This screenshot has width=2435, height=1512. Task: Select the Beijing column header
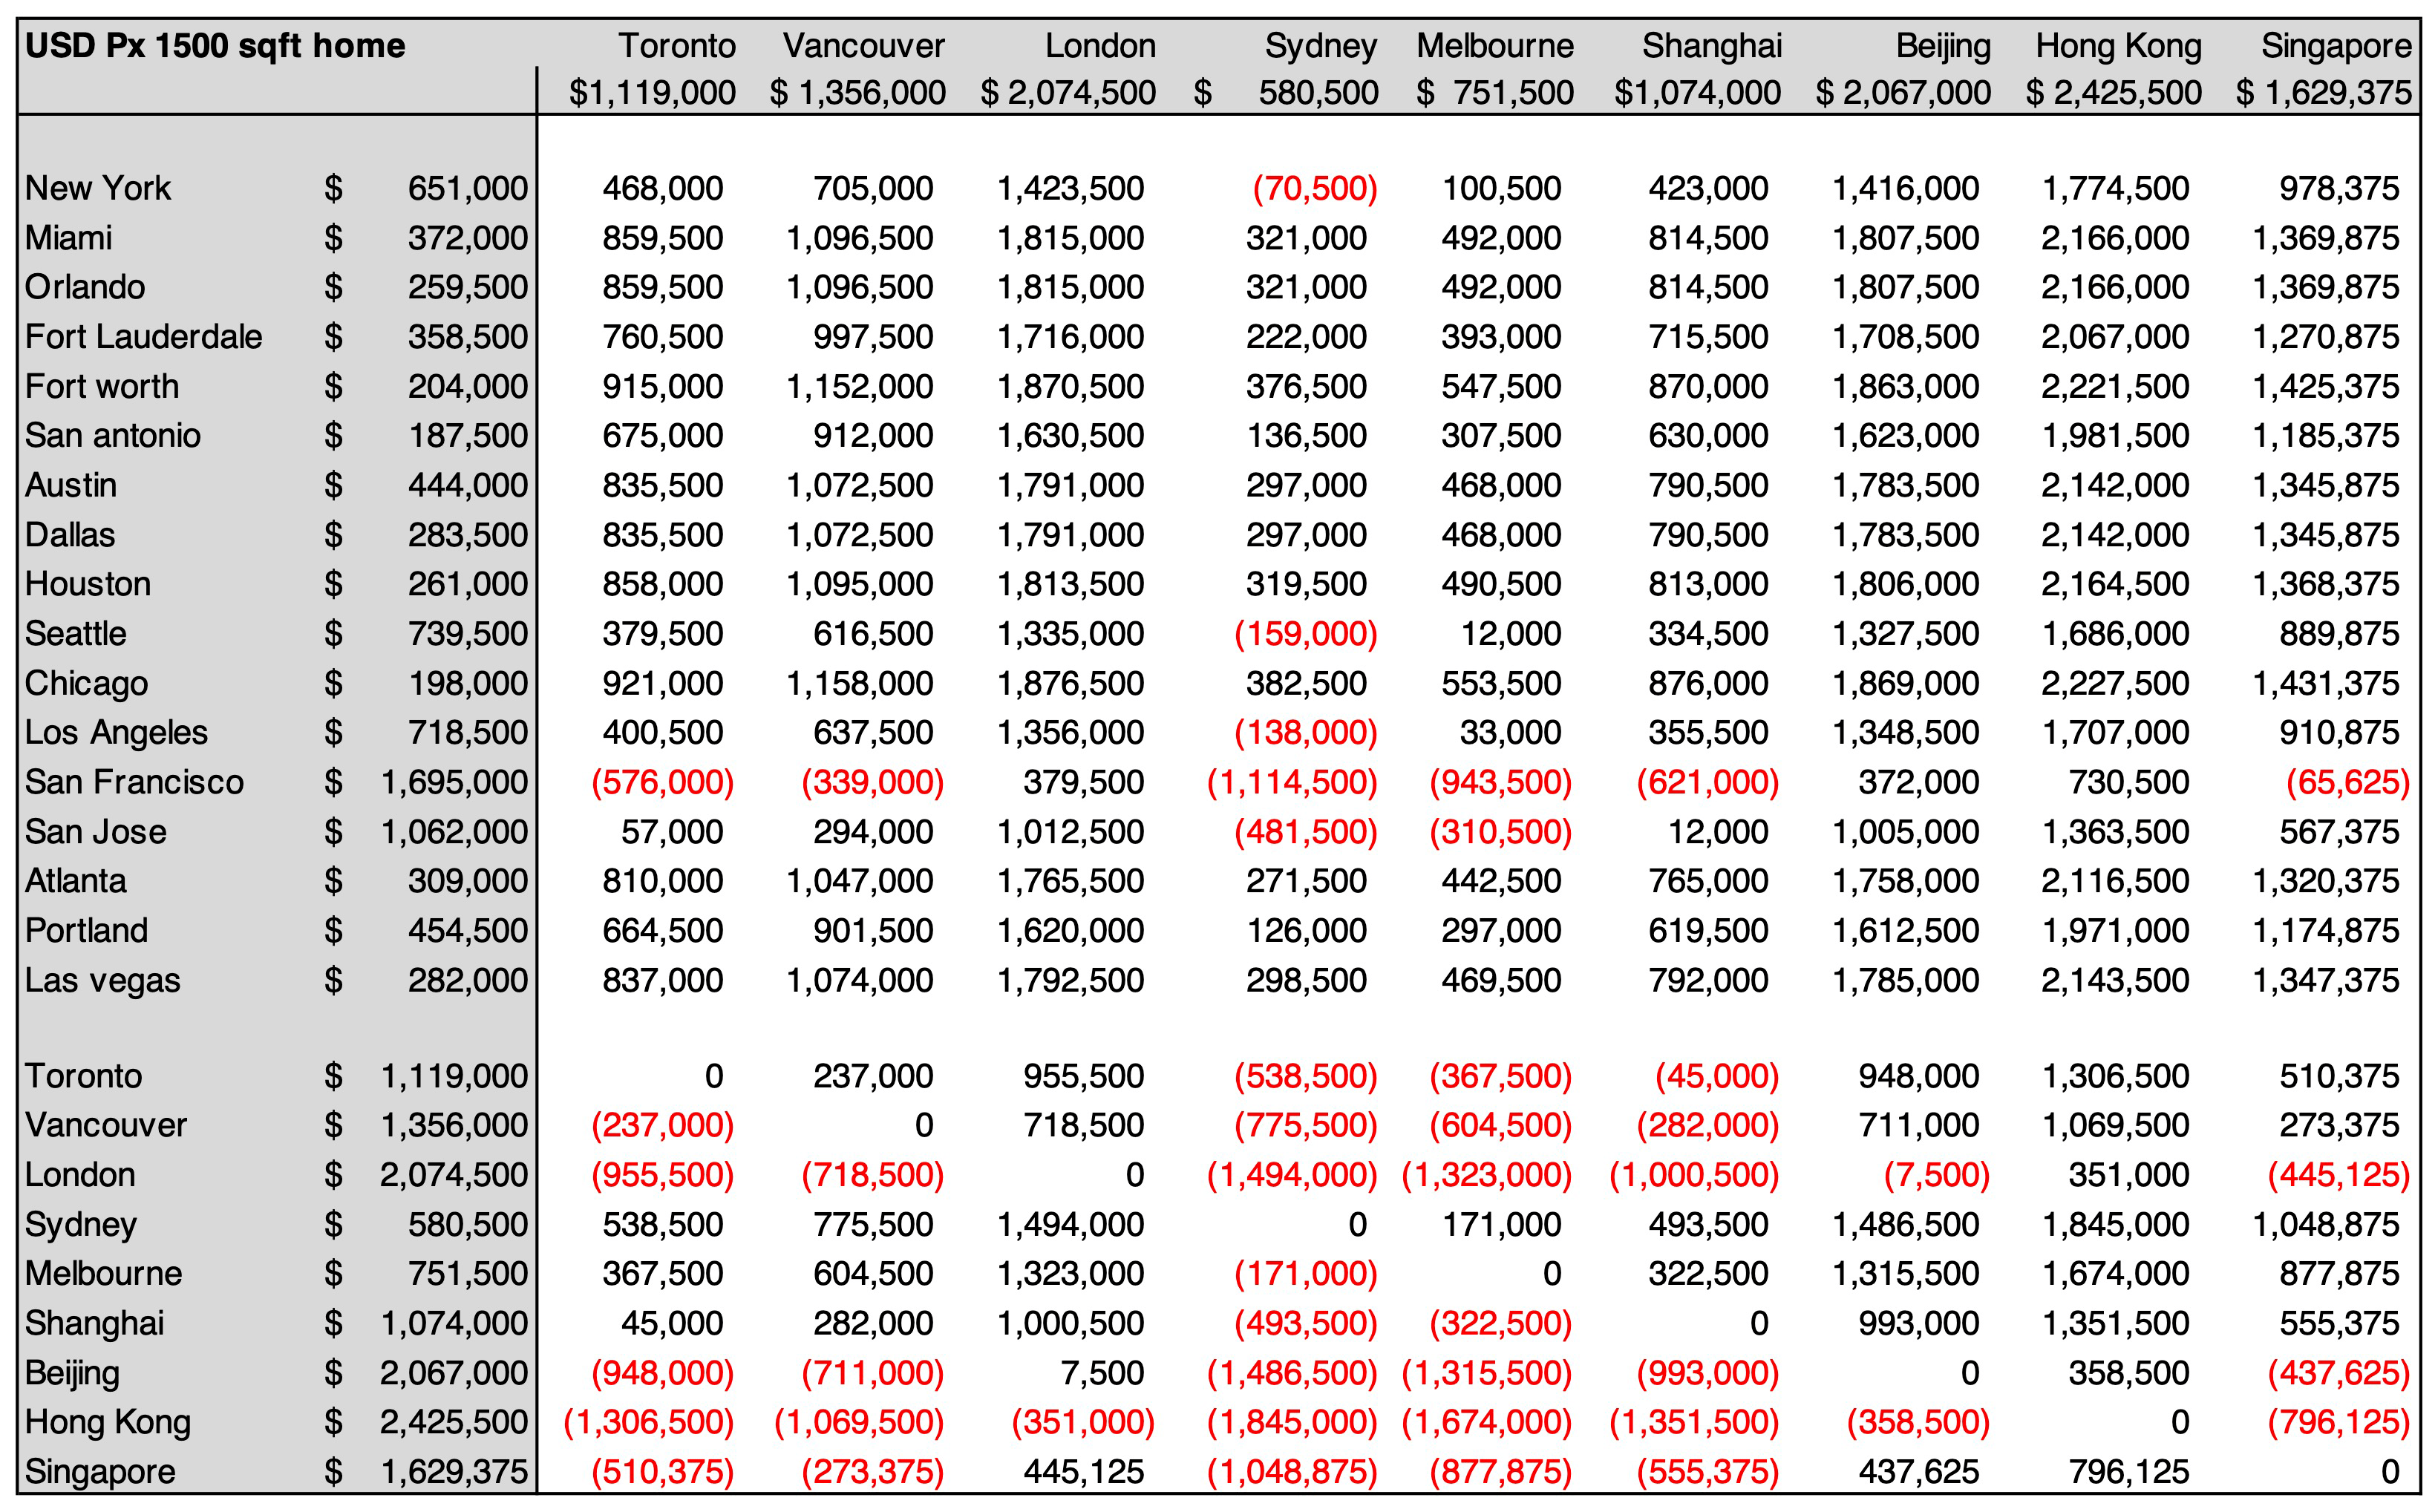click(x=1943, y=46)
